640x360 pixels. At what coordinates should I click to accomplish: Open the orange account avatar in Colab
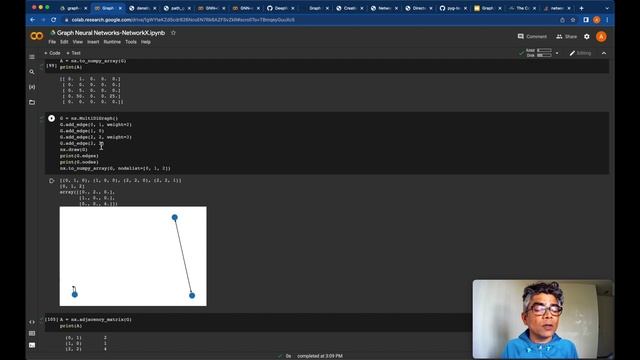pyautogui.click(x=601, y=36)
